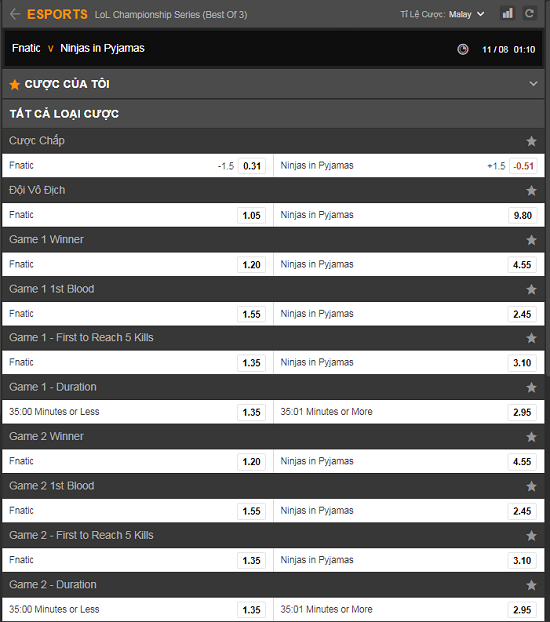This screenshot has width=550, height=622.
Task: Refresh odds with the reload icon
Action: coord(529,14)
